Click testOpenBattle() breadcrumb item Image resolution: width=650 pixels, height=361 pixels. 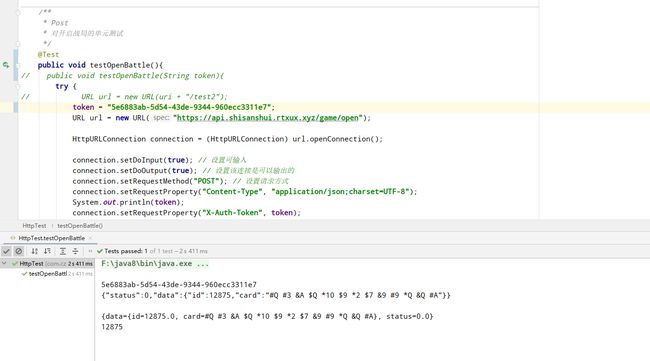(x=80, y=225)
